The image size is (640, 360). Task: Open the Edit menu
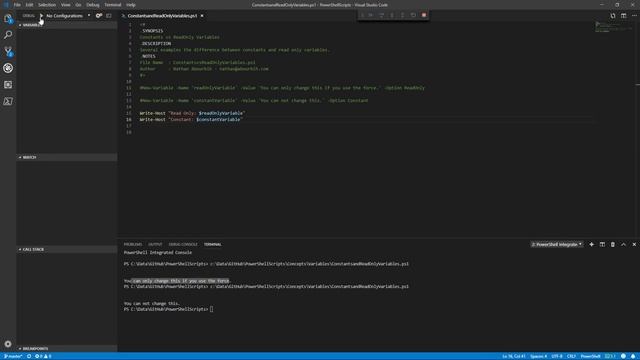click(x=29, y=5)
